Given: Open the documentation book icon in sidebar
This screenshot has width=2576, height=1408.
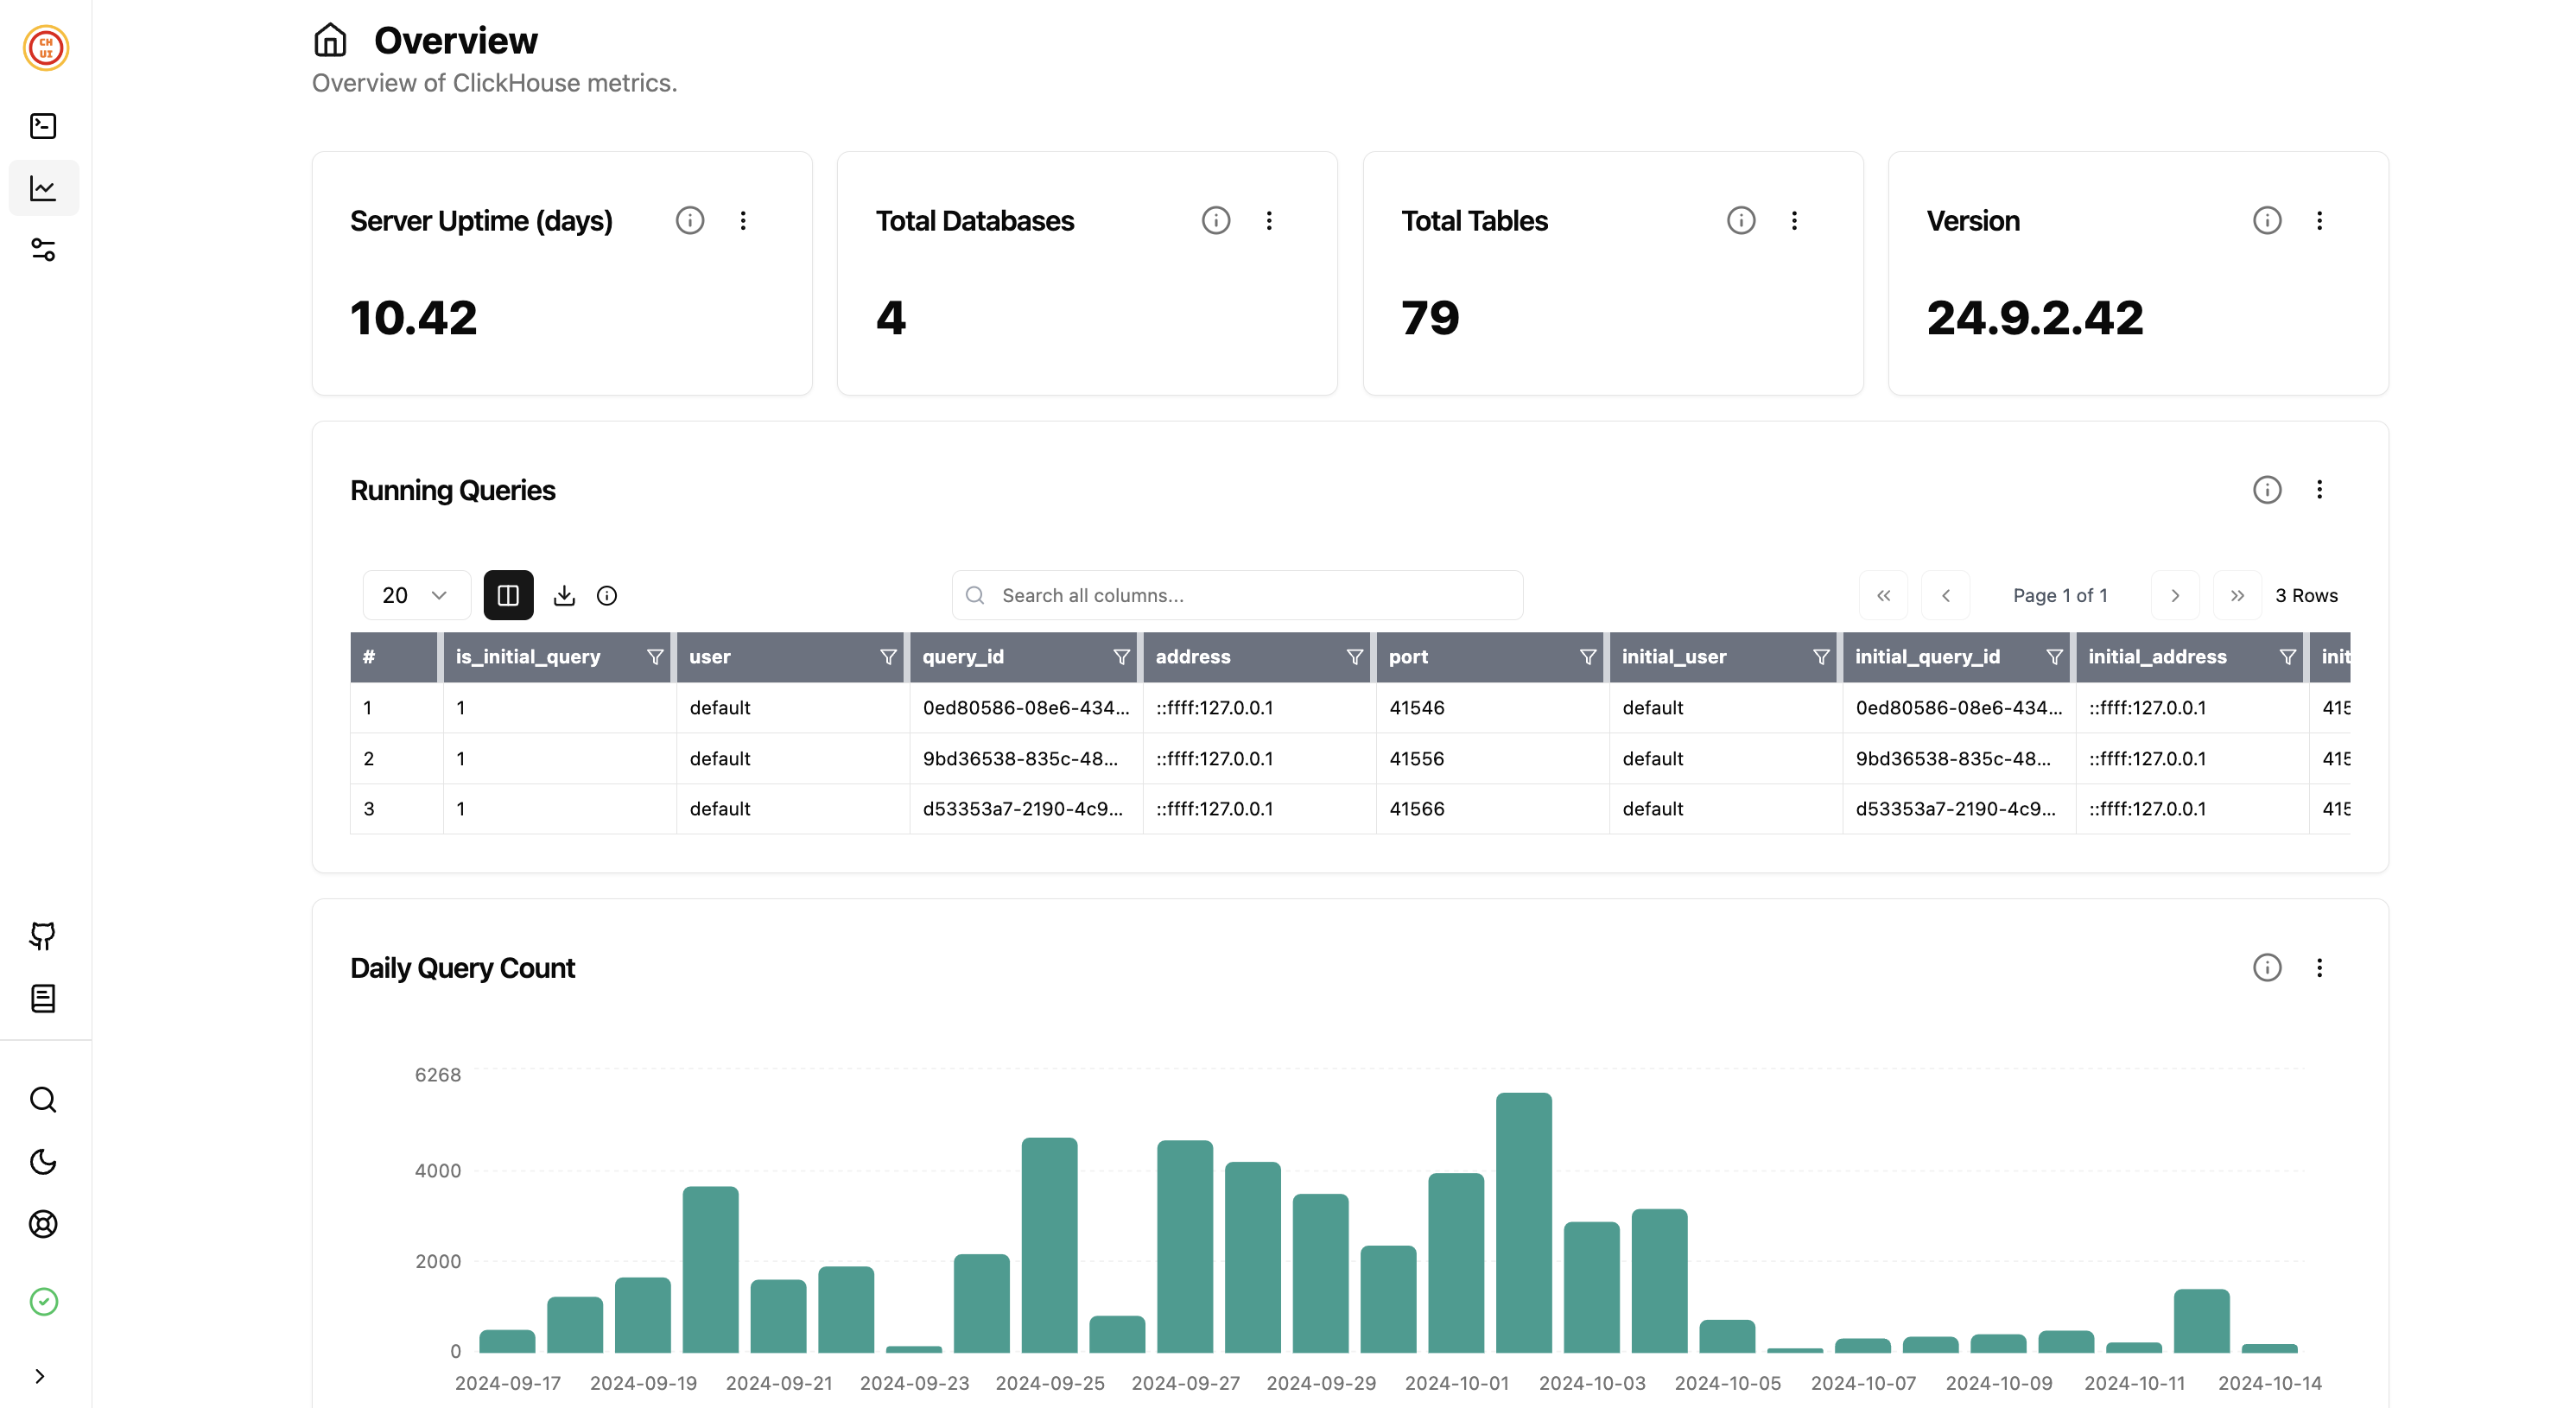Looking at the screenshot, I should pos(43,998).
